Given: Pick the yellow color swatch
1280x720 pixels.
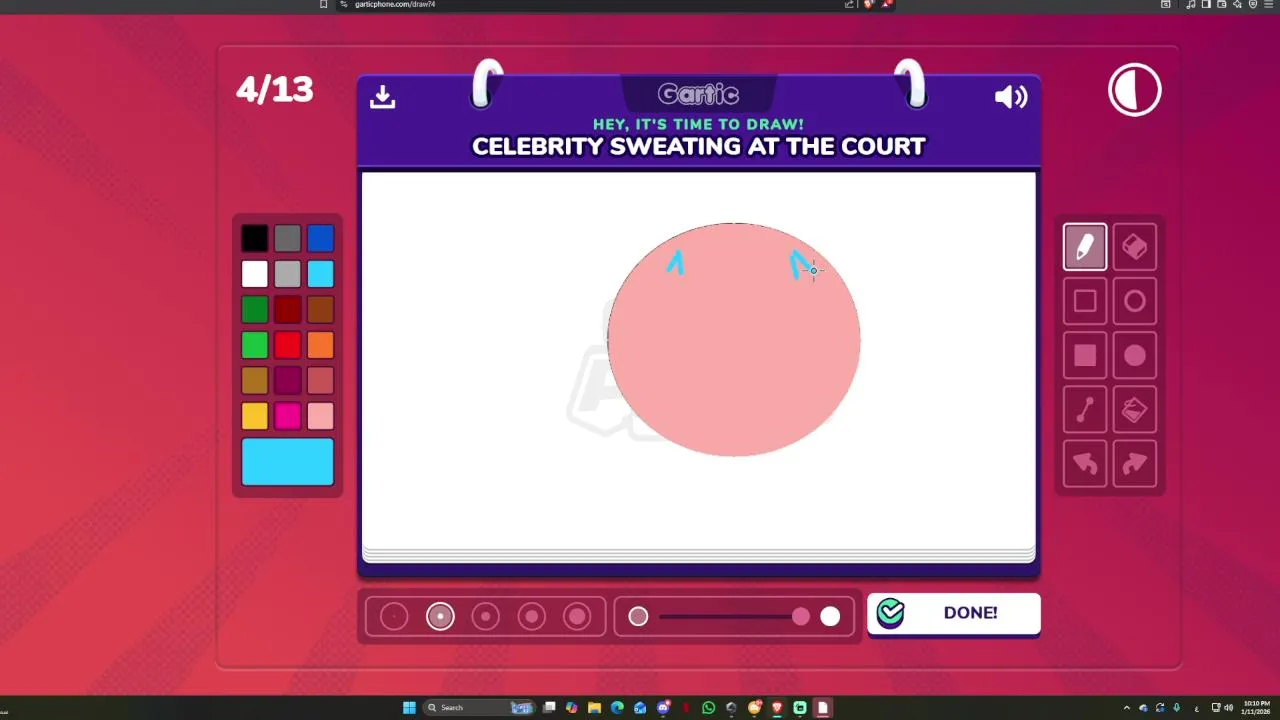Looking at the screenshot, I should click(x=254, y=416).
